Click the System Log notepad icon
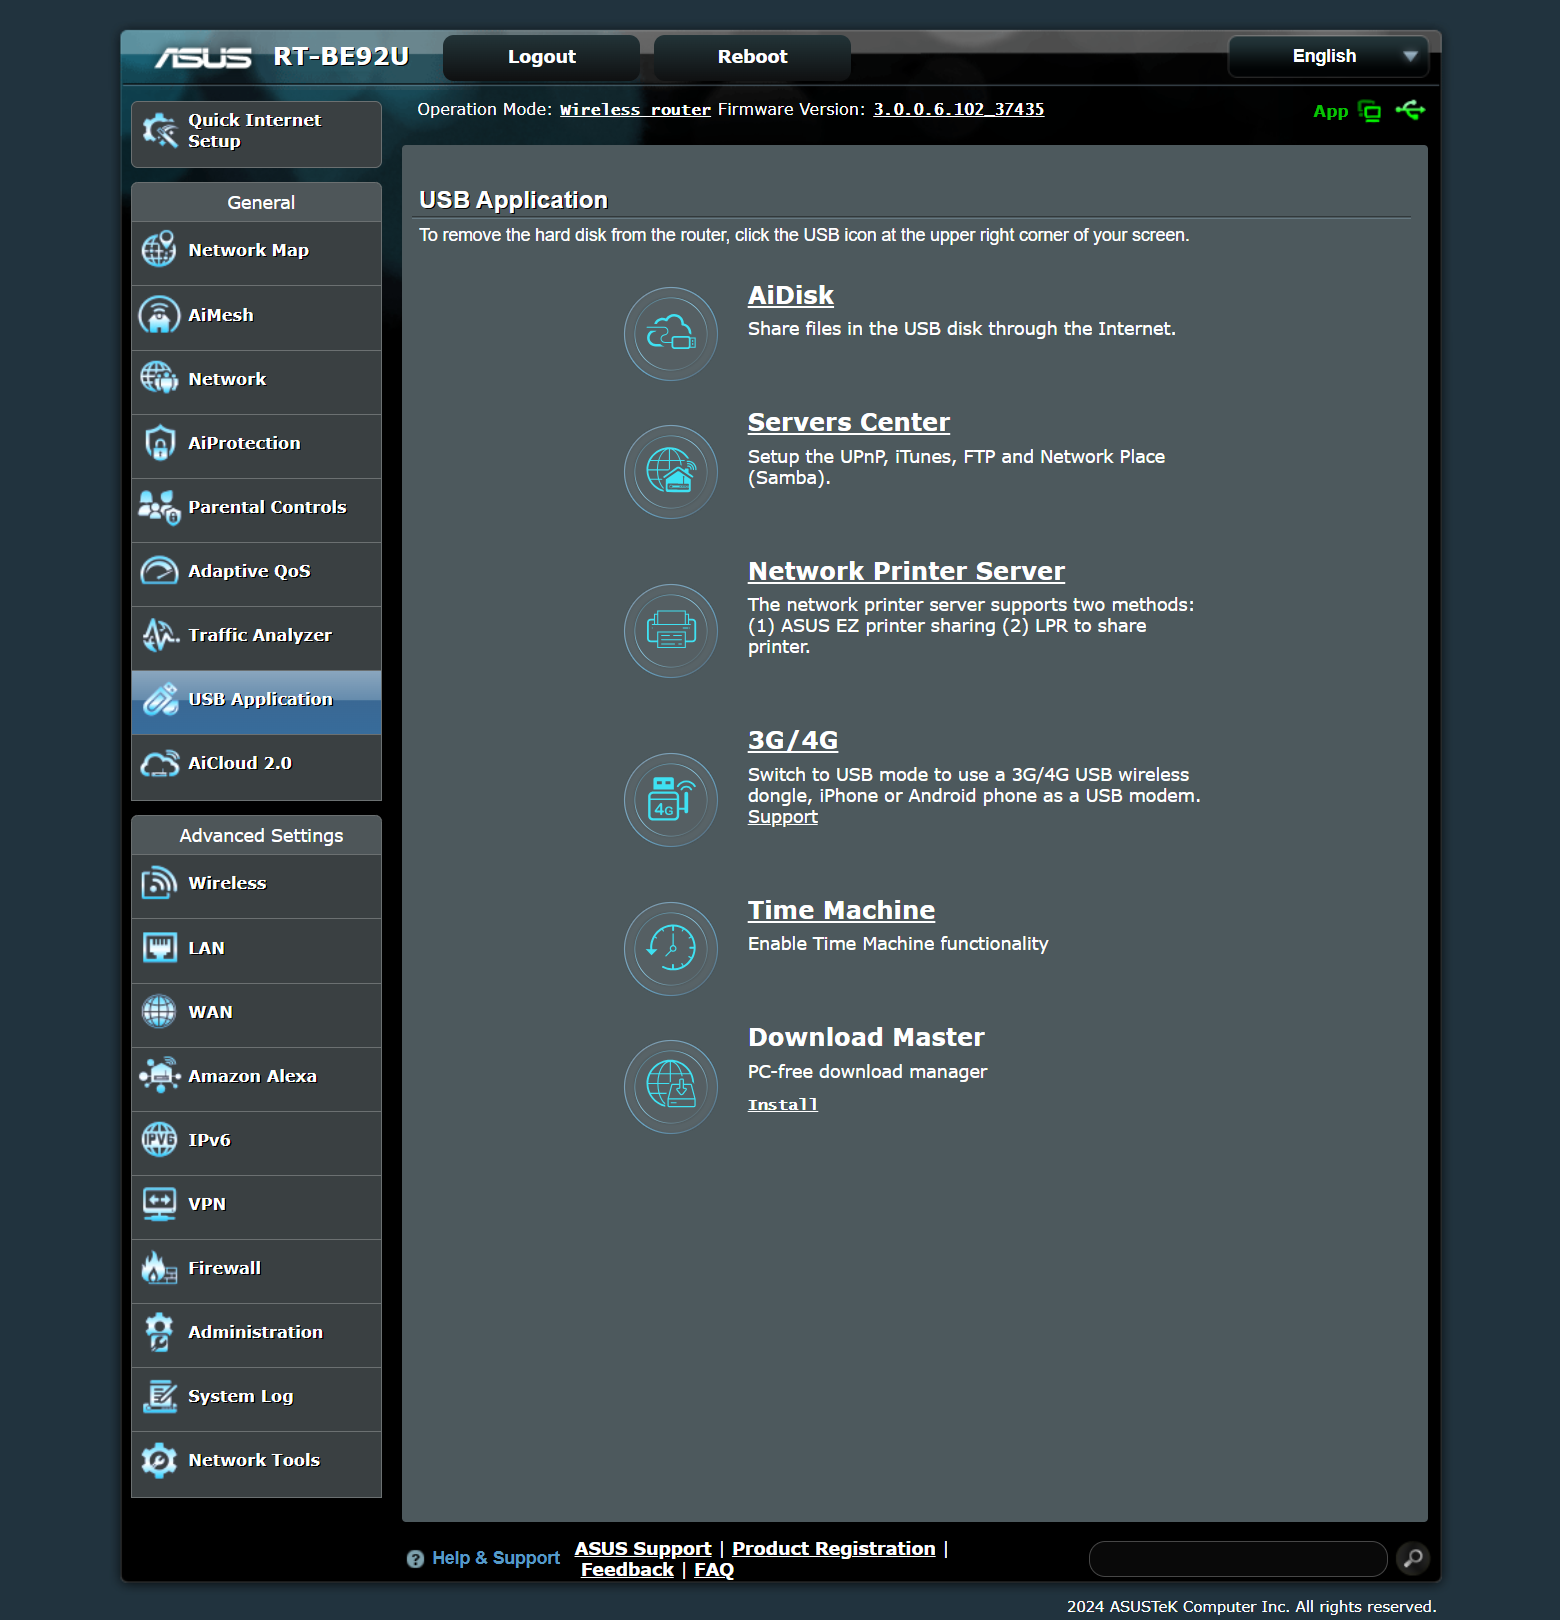The height and width of the screenshot is (1620, 1560). pyautogui.click(x=159, y=1396)
